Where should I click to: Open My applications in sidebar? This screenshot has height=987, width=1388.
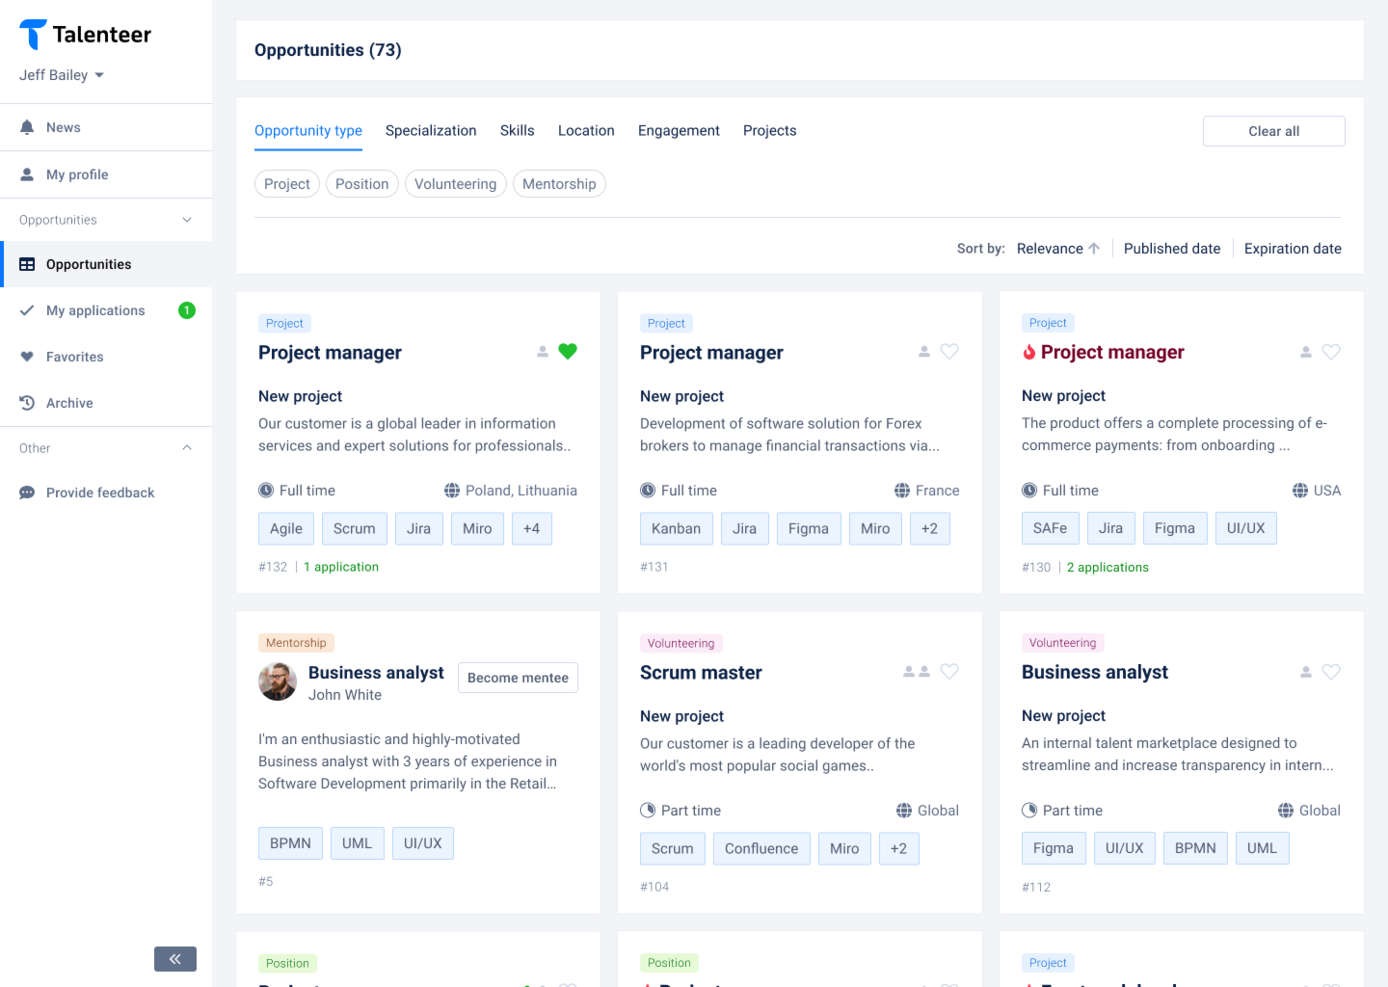[106, 310]
